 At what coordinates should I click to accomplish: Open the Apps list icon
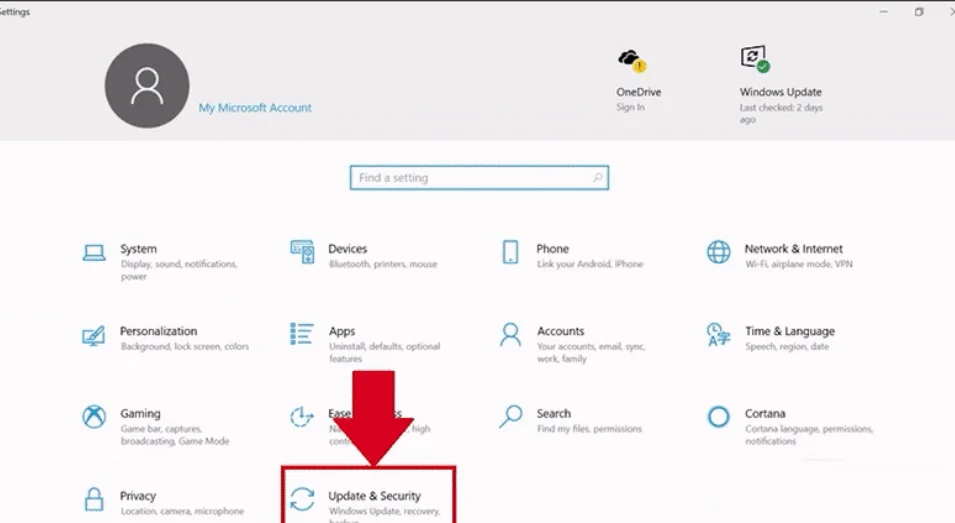pyautogui.click(x=302, y=334)
